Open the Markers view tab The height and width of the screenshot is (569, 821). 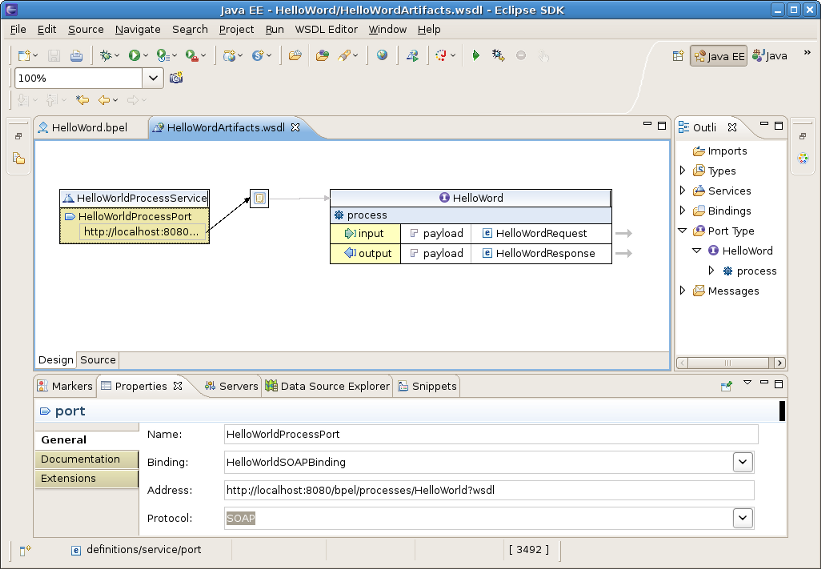click(x=65, y=386)
